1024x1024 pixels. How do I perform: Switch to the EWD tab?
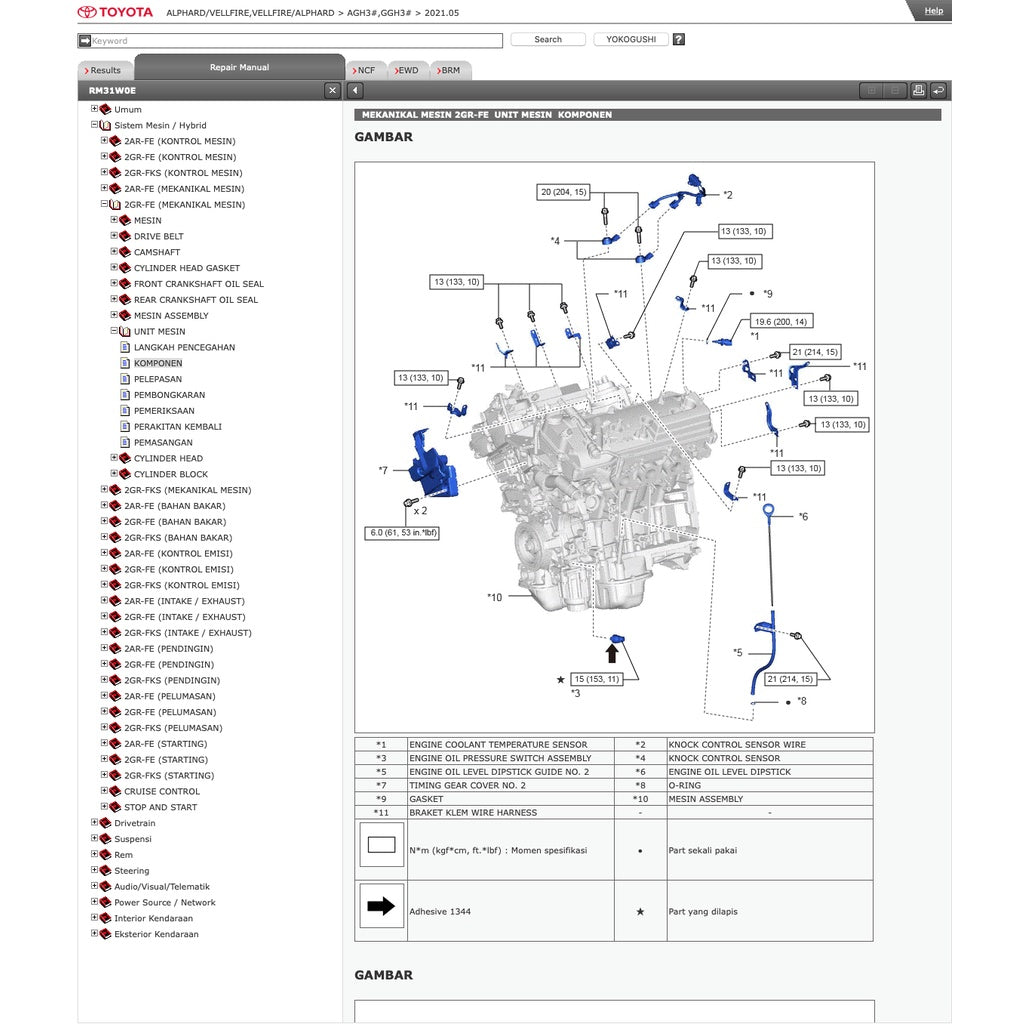click(x=408, y=71)
